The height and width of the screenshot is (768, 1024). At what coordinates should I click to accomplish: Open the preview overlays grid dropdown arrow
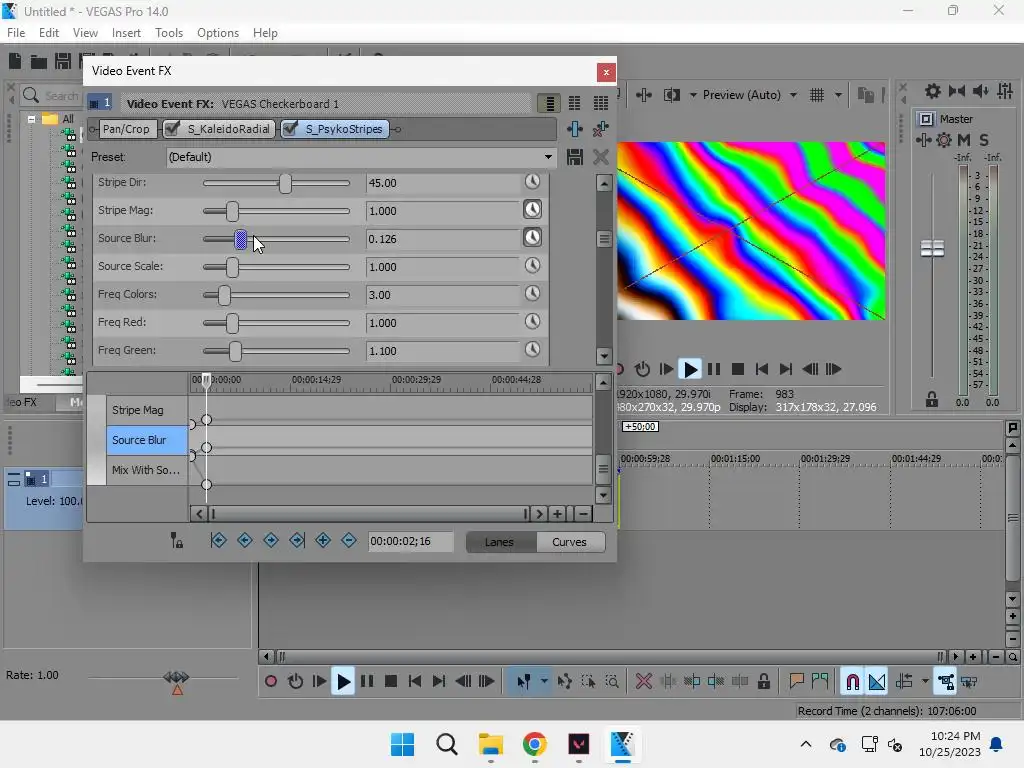point(838,95)
